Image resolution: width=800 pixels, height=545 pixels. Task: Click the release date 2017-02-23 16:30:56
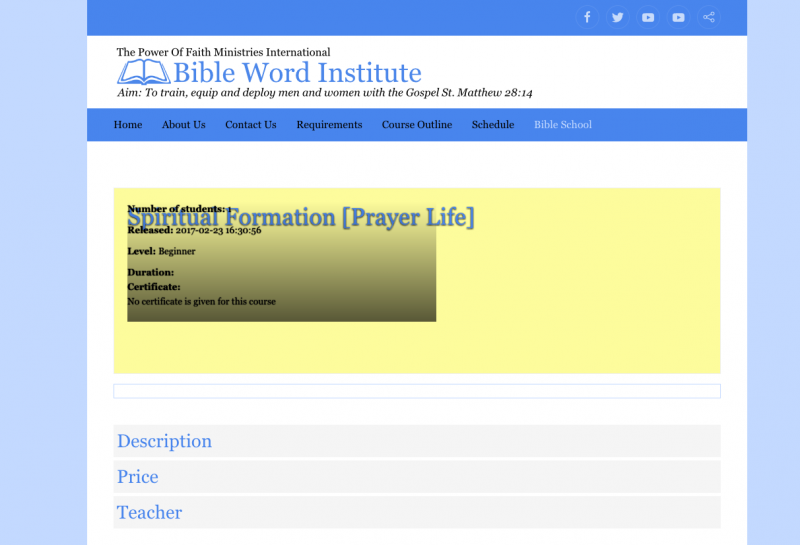(218, 230)
